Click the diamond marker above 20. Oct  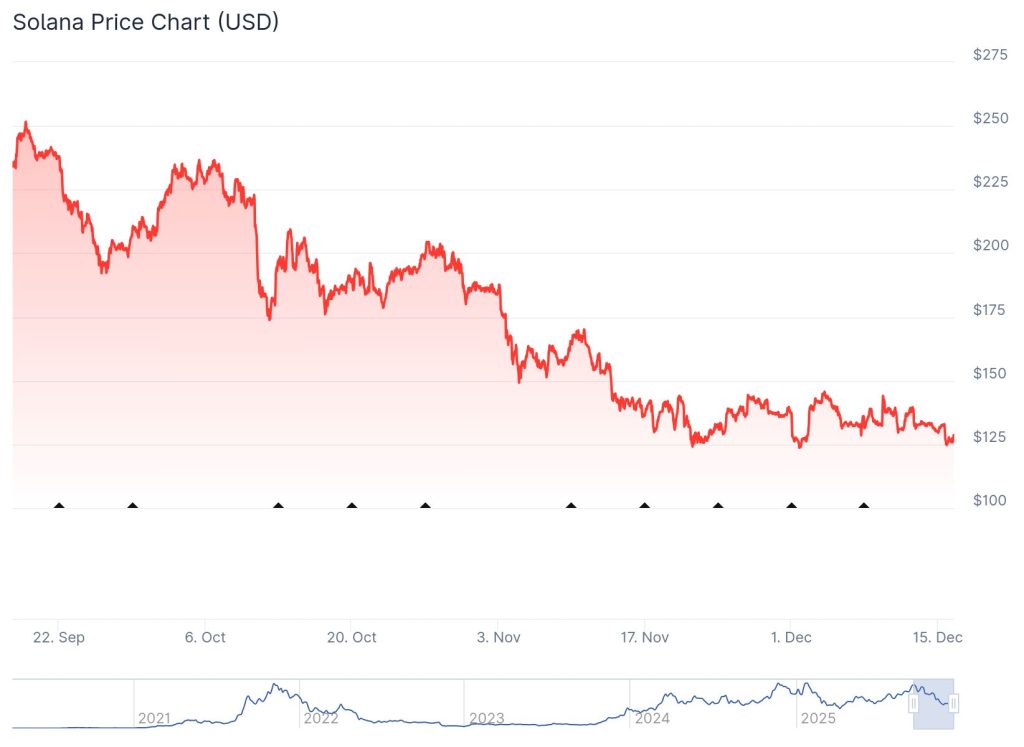pos(352,506)
